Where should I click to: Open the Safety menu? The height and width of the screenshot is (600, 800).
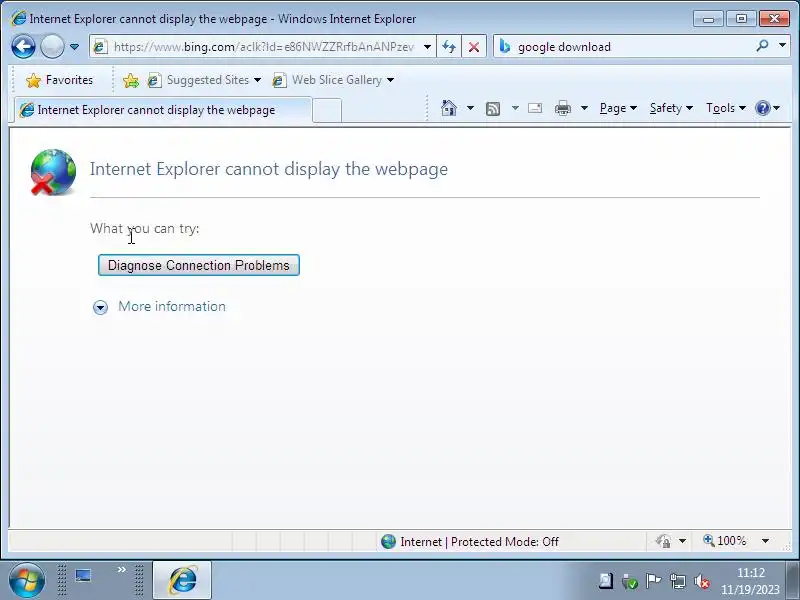tap(671, 108)
